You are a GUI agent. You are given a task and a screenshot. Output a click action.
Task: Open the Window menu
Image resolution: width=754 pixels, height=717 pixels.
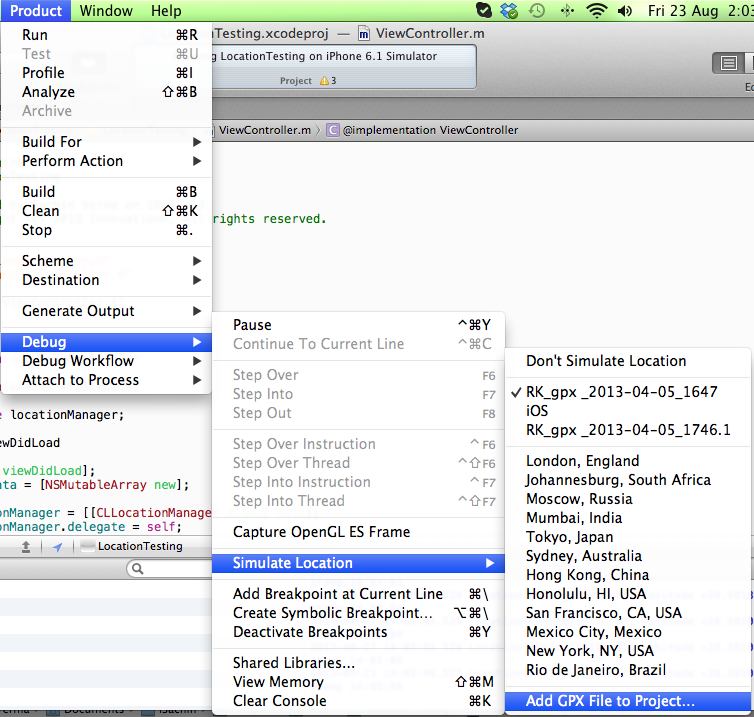click(106, 11)
